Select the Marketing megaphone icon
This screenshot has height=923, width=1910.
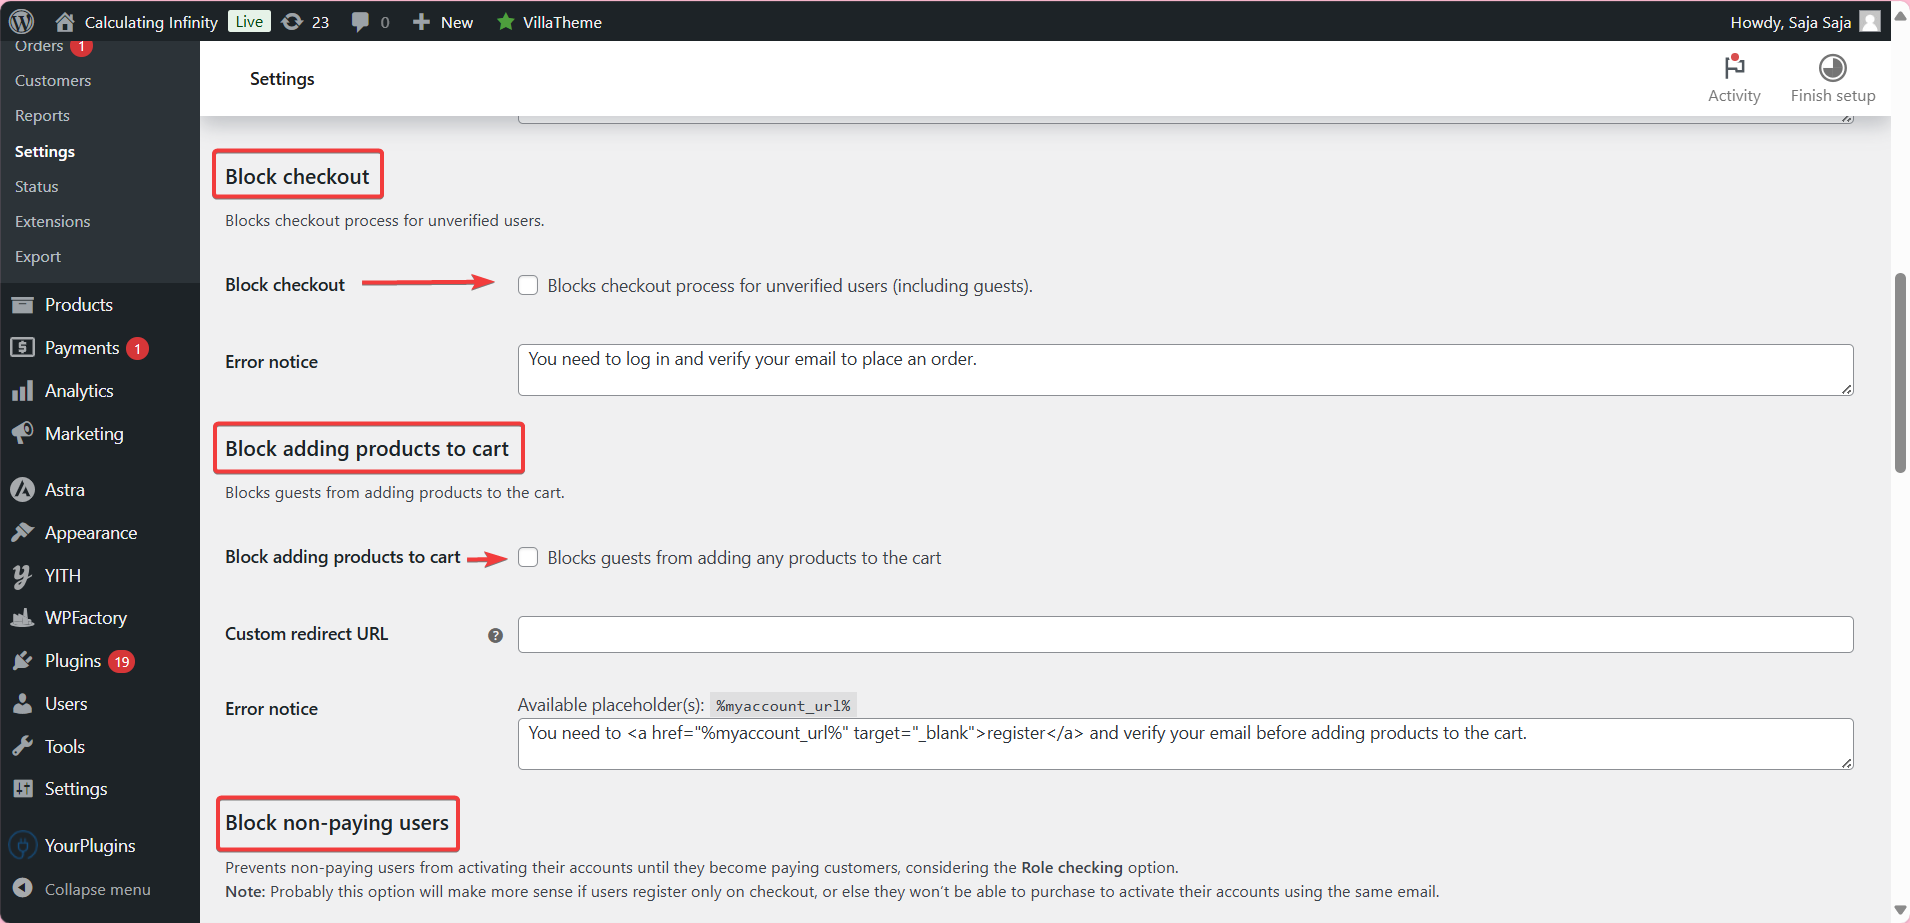coord(24,433)
